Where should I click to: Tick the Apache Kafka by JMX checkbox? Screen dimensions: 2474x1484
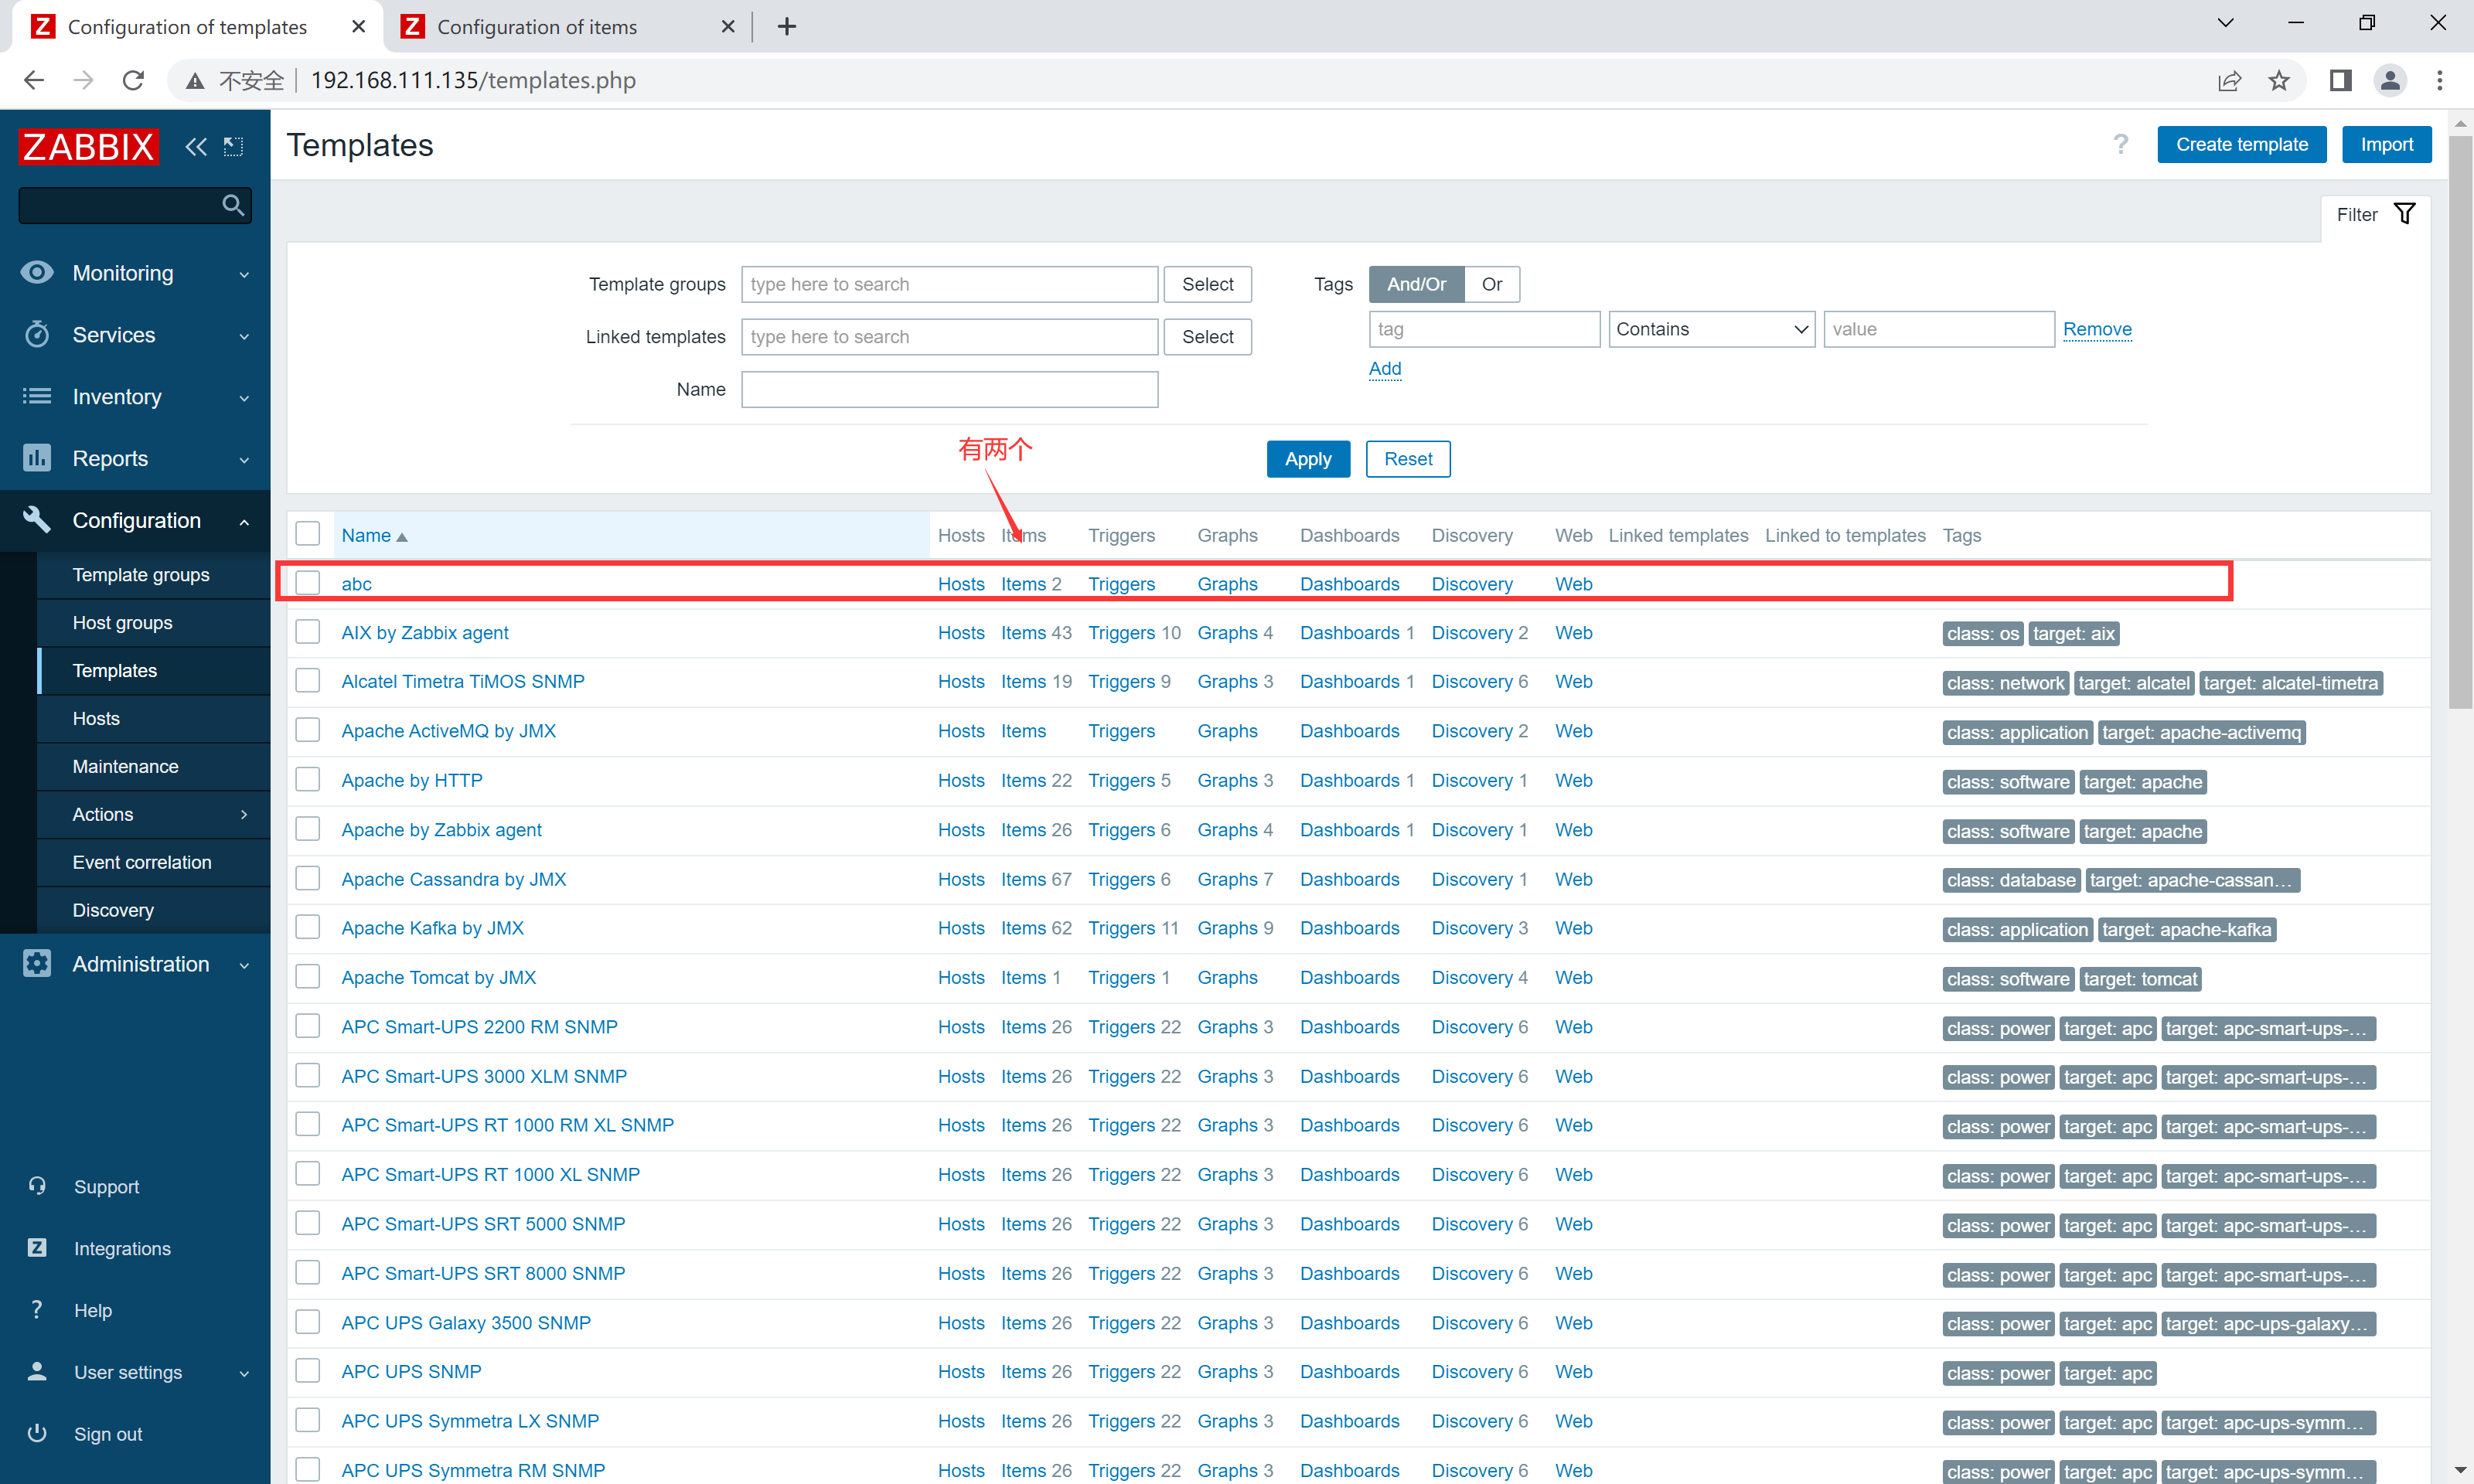point(307,927)
